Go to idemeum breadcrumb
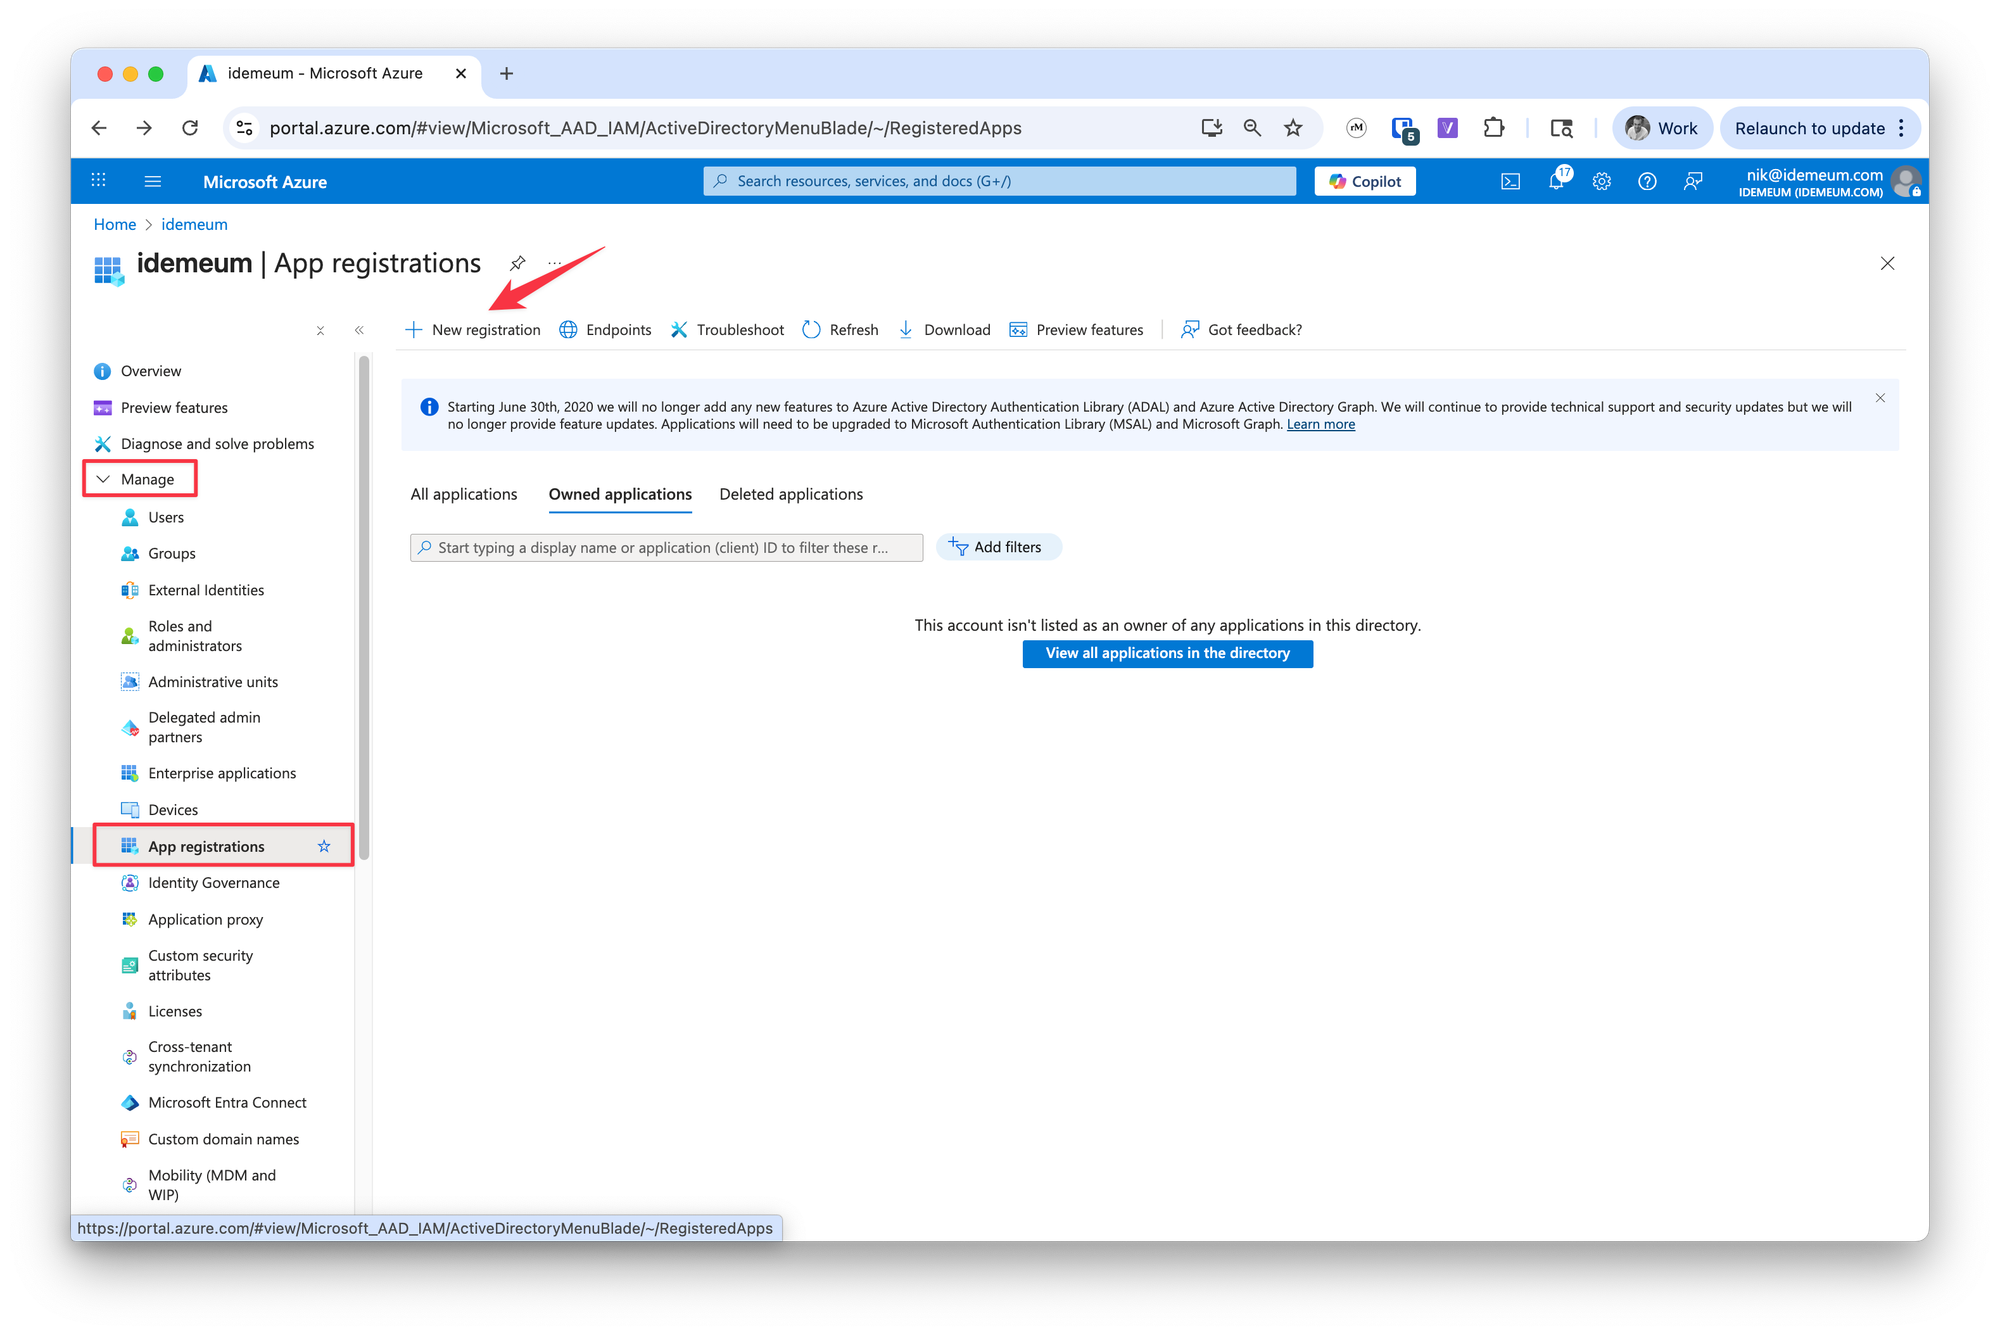Viewport: 2000px width, 1335px height. point(194,224)
